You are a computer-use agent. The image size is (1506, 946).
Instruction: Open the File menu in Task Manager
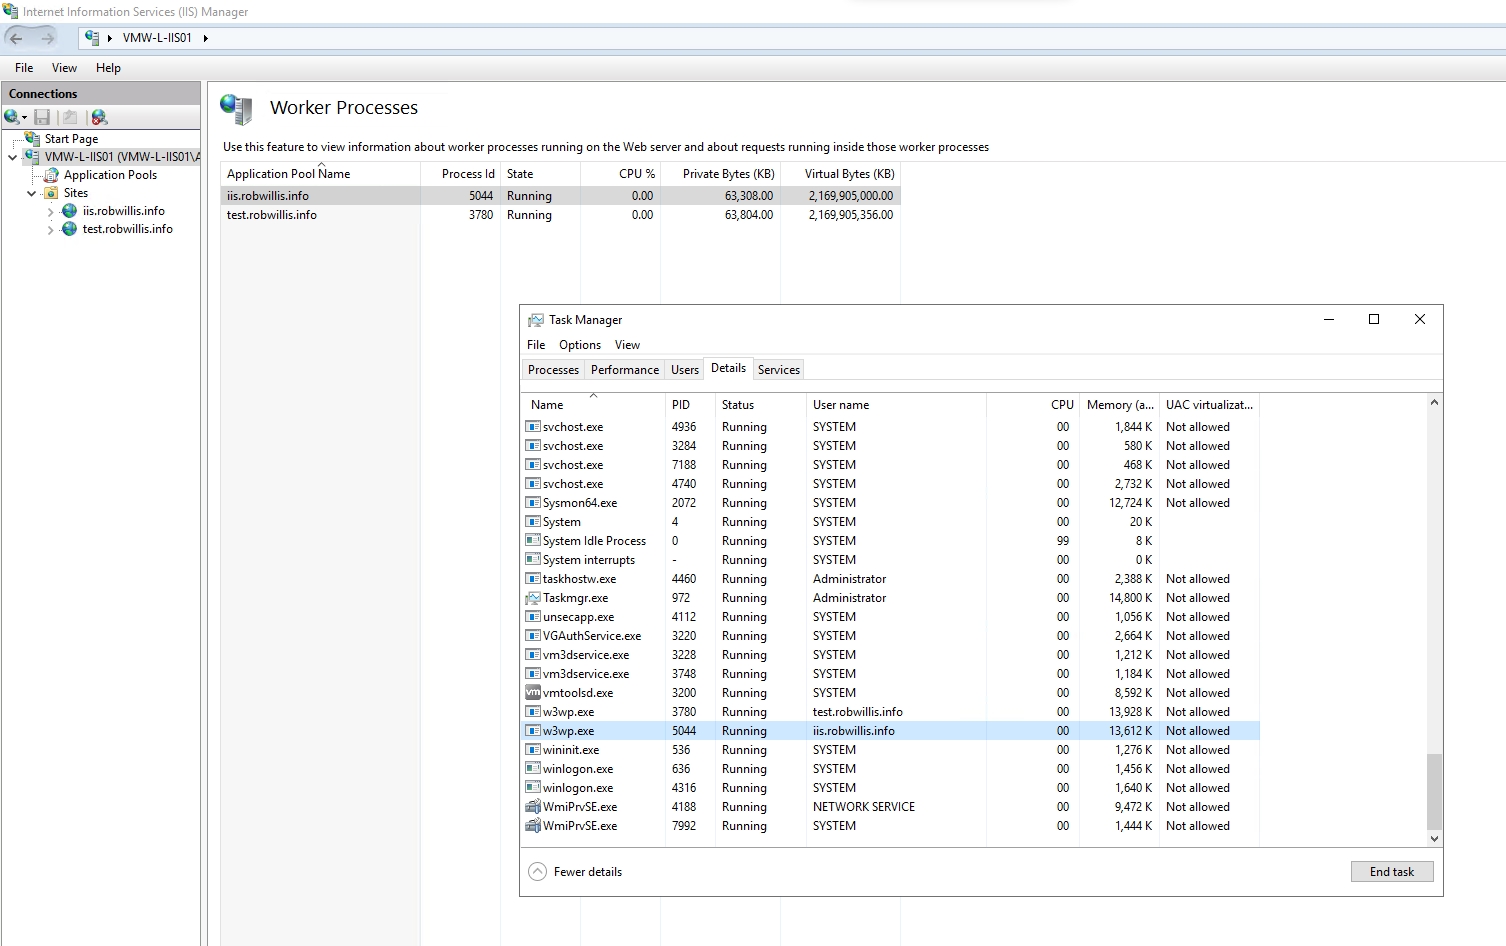(x=536, y=345)
